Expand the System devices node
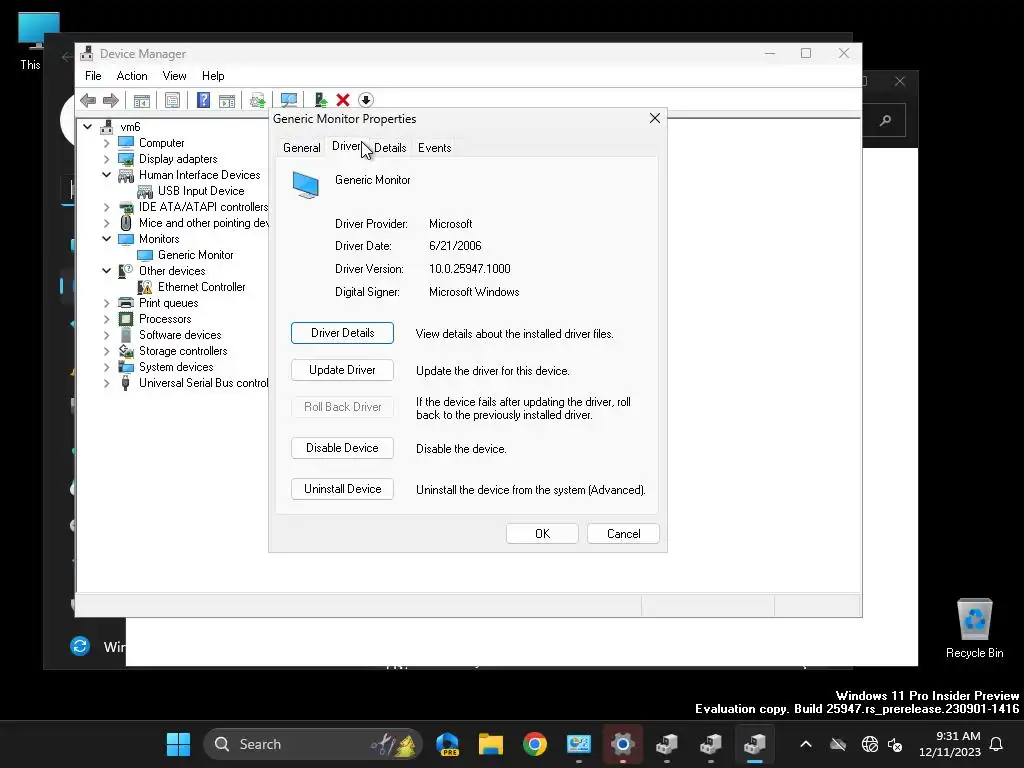The width and height of the screenshot is (1024, 768). pyautogui.click(x=106, y=367)
